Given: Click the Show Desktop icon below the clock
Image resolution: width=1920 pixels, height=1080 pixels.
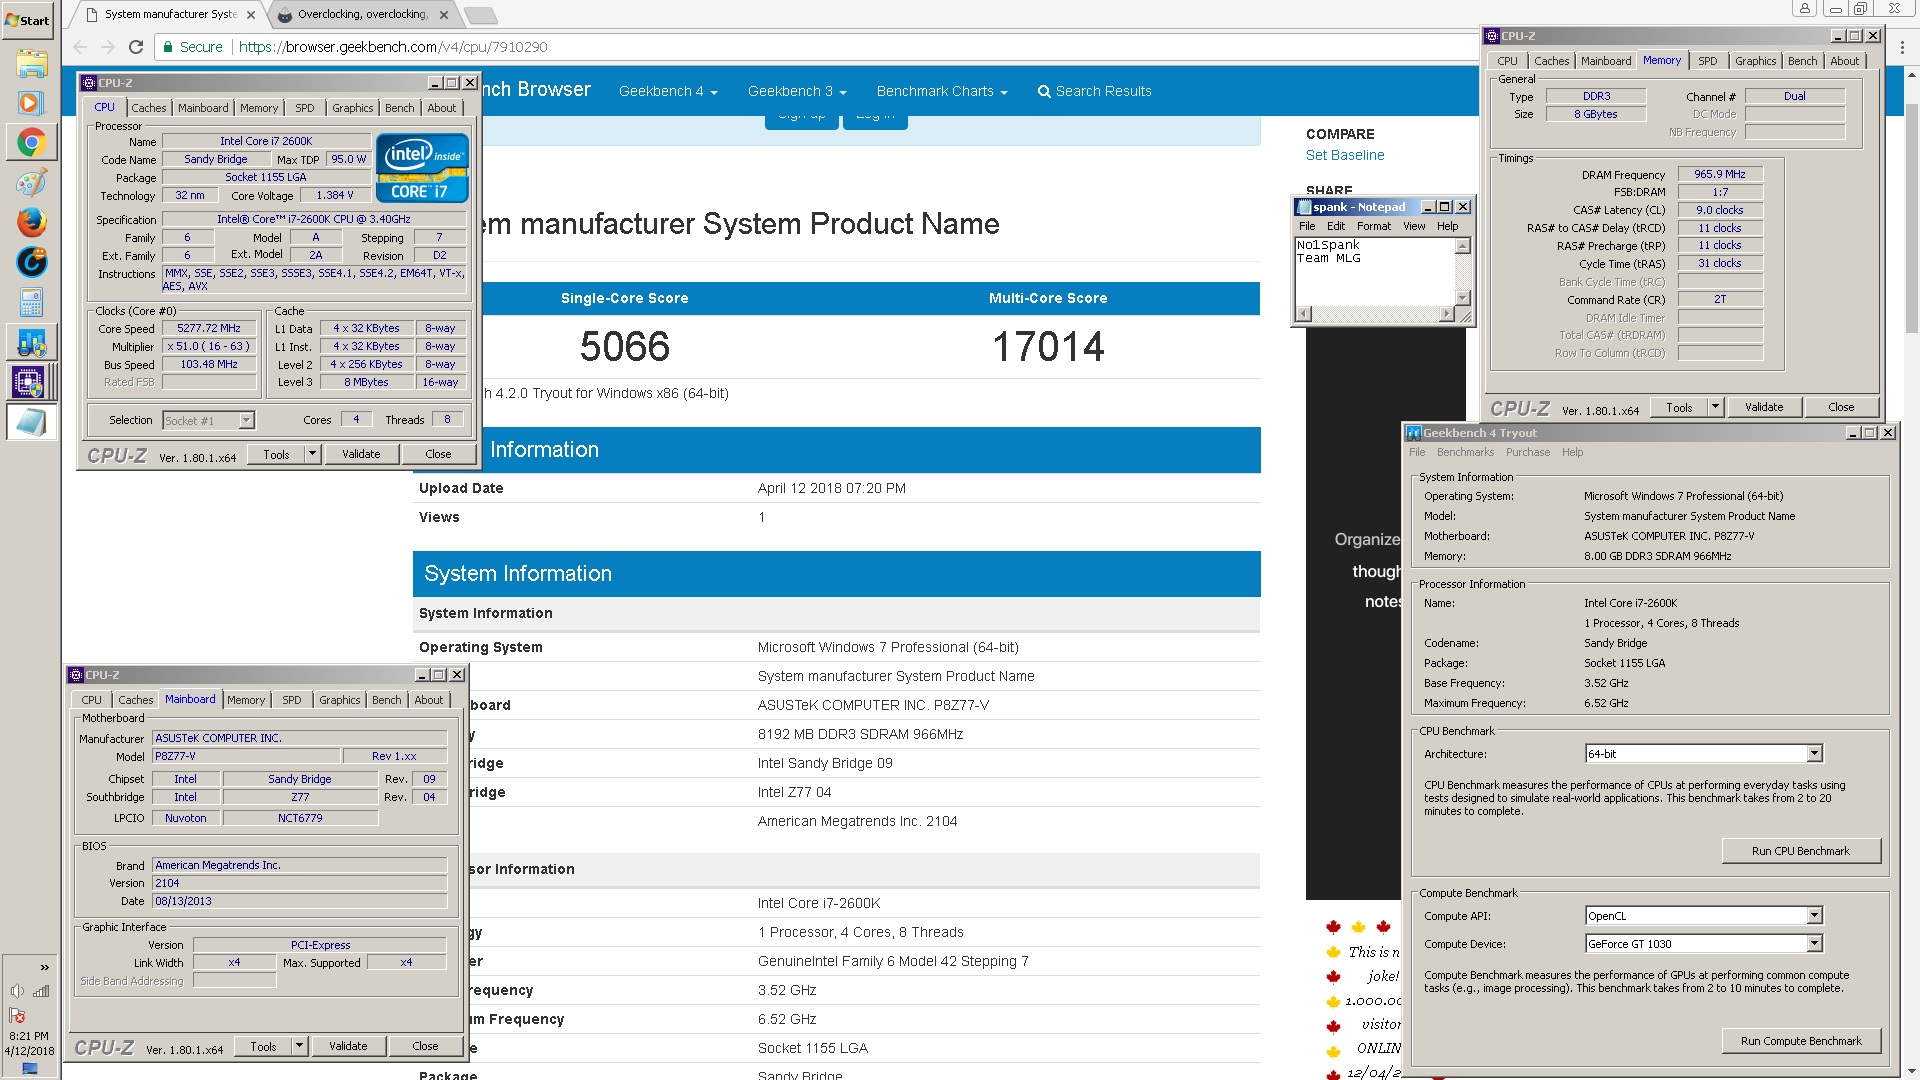Looking at the screenshot, I should 29,1069.
